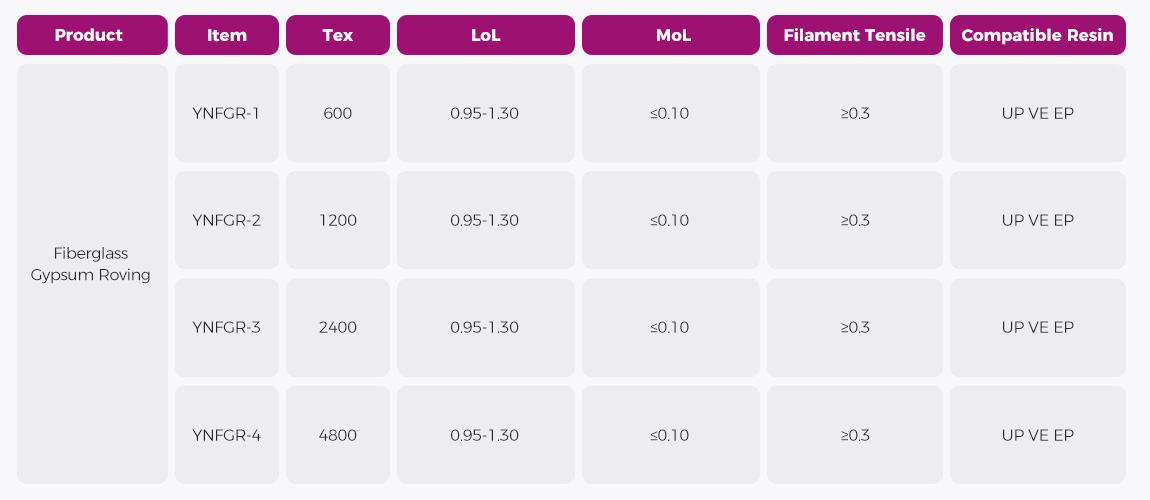Click the 600 Tex value cell
The height and width of the screenshot is (500, 1150).
tap(338, 113)
